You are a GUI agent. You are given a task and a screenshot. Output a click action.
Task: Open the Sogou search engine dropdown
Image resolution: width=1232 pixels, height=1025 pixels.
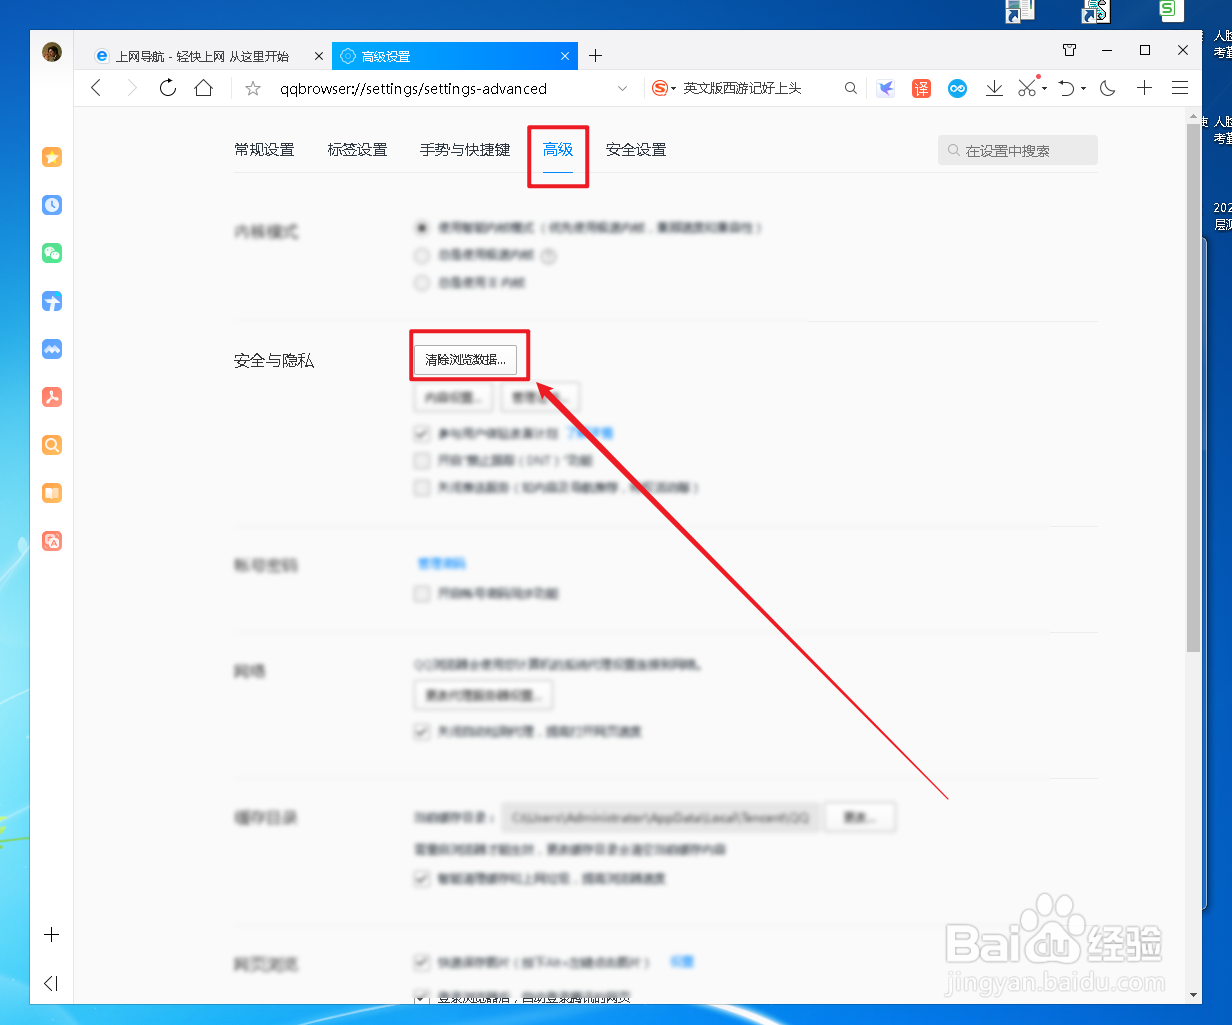click(674, 88)
